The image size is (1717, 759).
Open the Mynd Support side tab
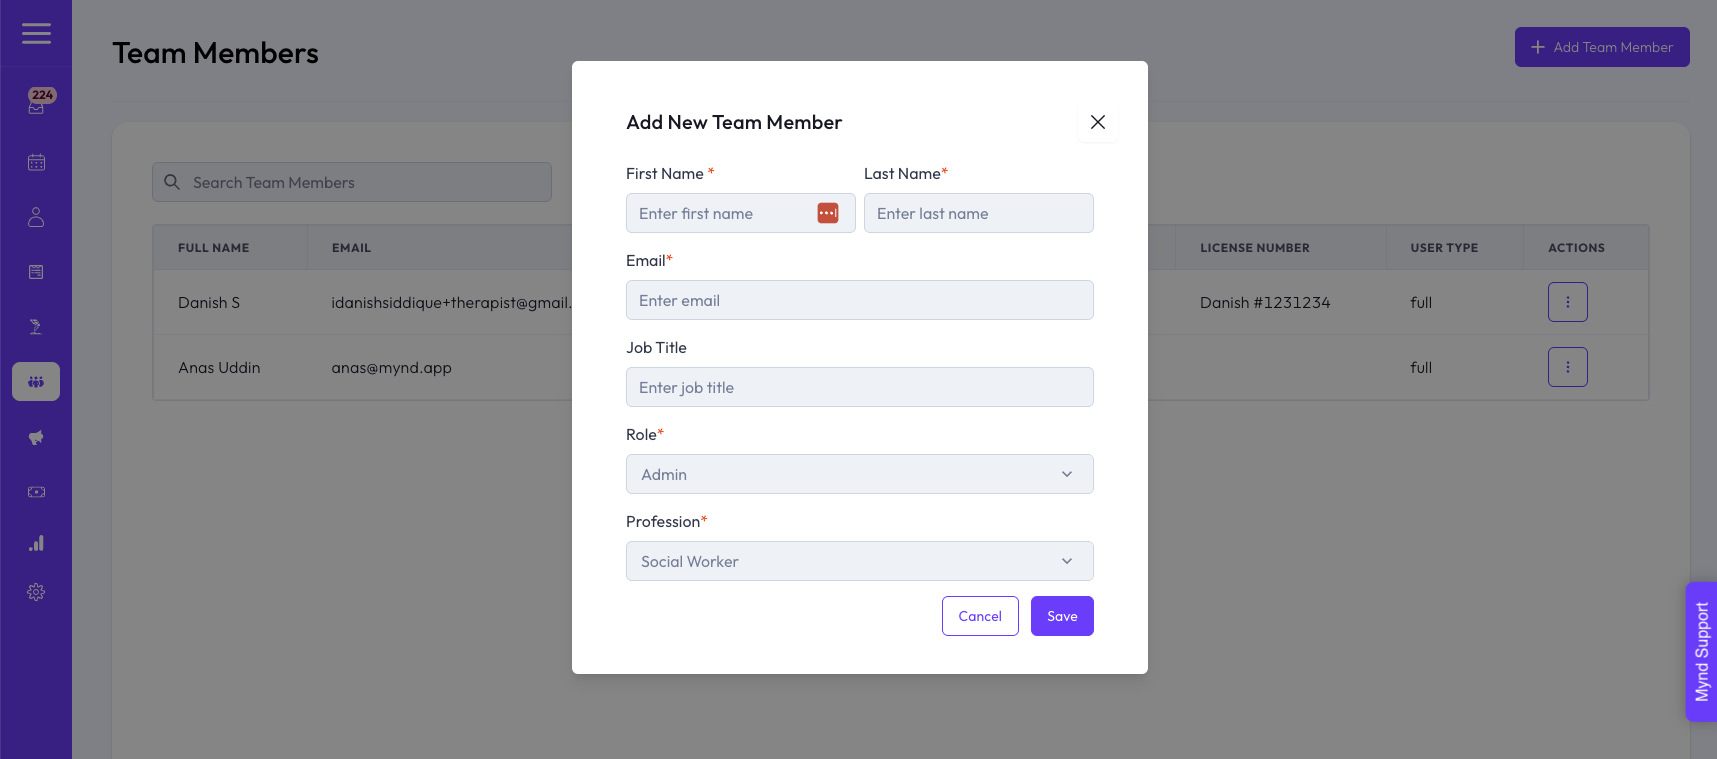click(1701, 651)
